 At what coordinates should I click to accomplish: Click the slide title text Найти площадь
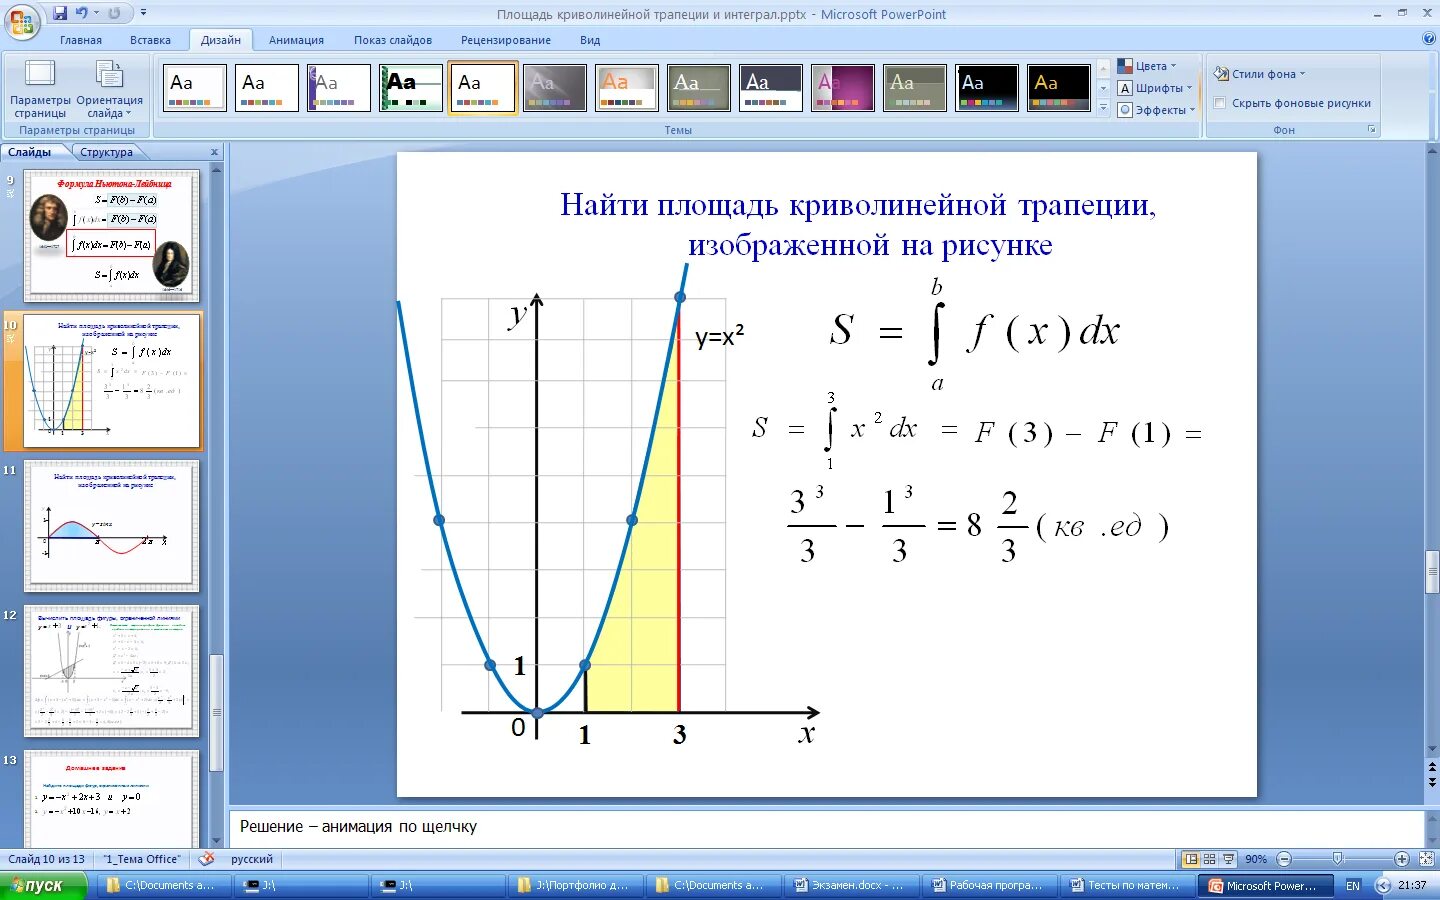click(x=857, y=224)
